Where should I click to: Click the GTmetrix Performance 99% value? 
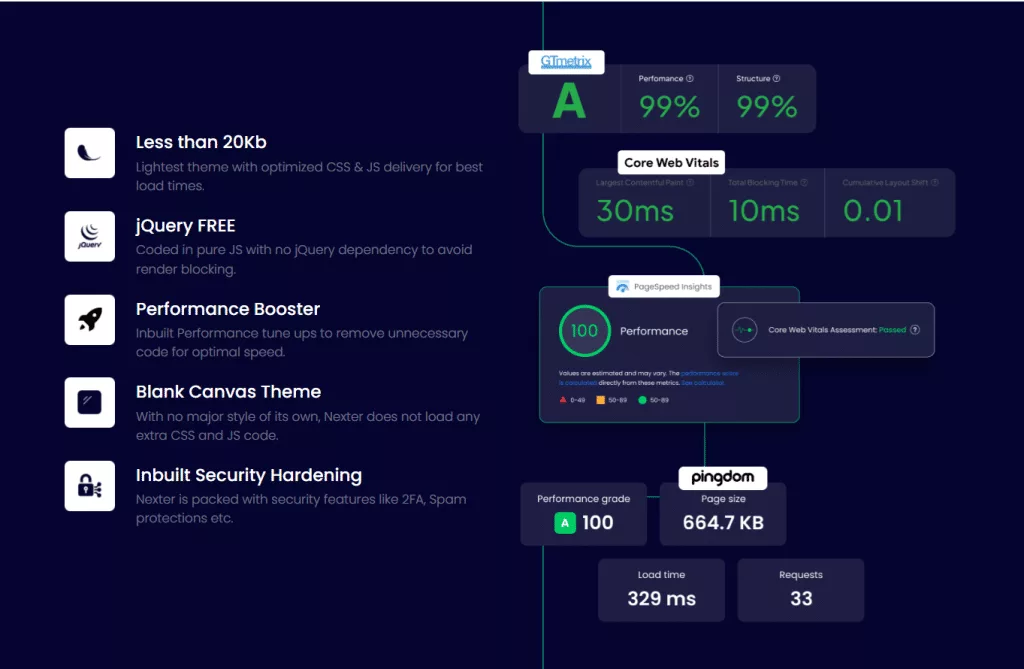point(669,106)
